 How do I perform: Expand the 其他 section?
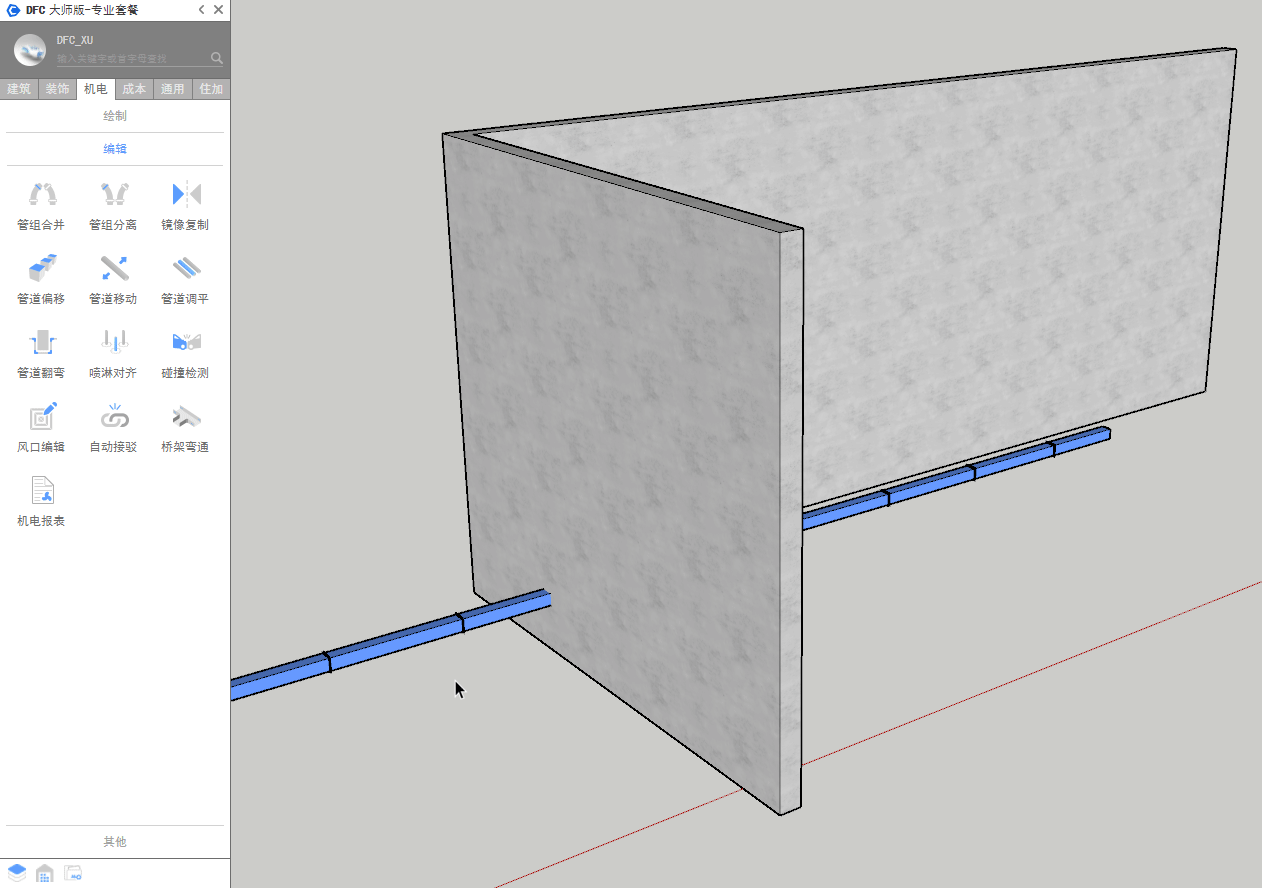pos(115,842)
